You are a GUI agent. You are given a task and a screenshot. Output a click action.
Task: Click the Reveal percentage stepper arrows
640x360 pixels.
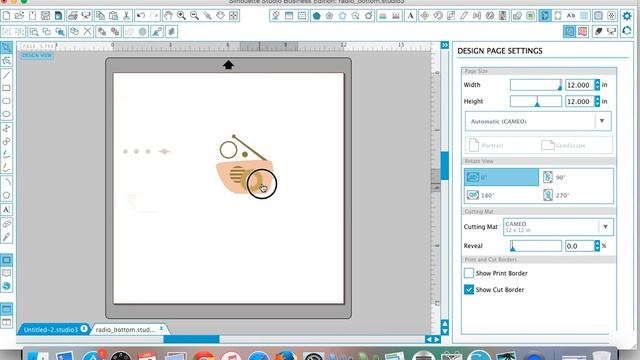coord(597,246)
